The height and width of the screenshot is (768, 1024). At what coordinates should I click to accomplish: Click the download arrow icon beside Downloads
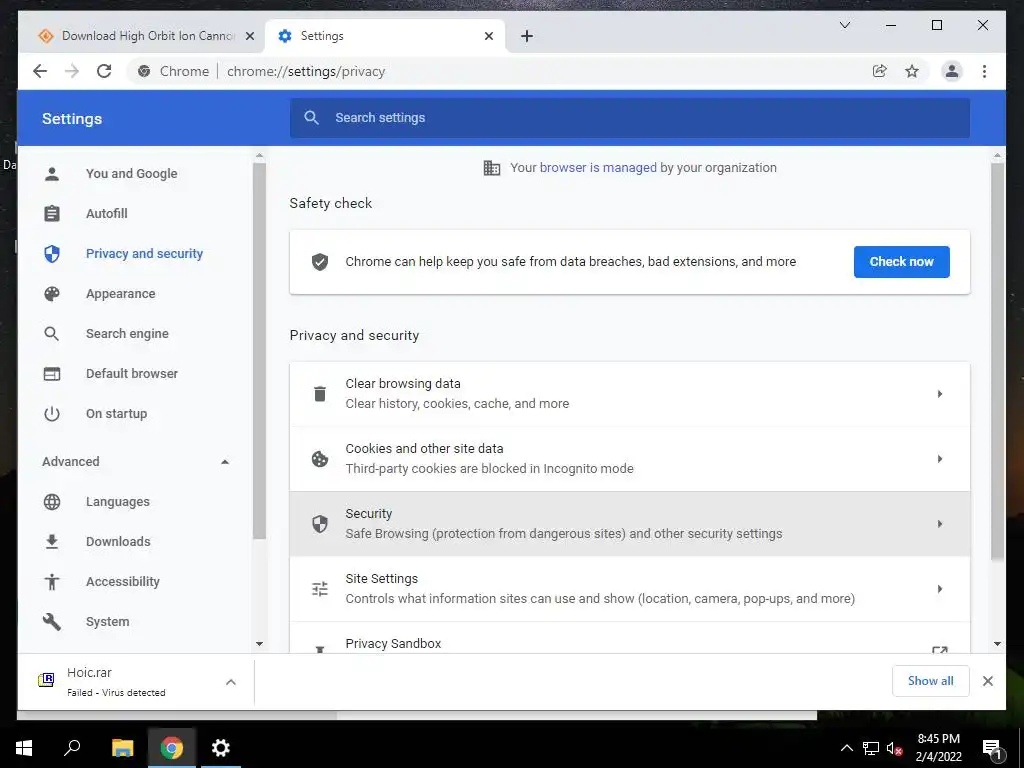[52, 541]
